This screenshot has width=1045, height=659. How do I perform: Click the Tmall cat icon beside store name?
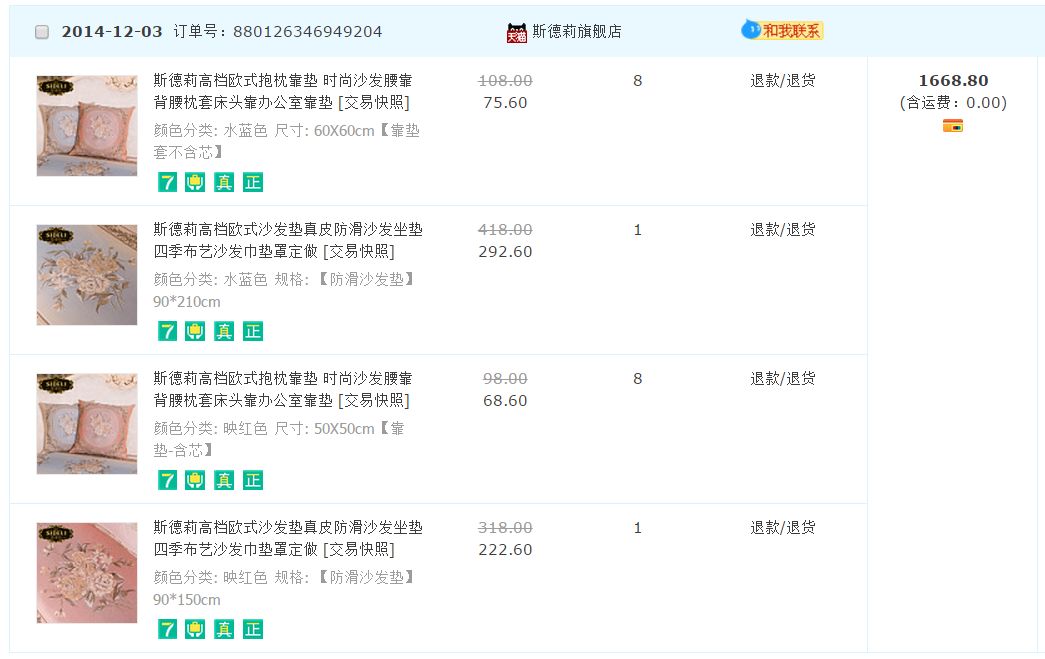click(x=516, y=33)
